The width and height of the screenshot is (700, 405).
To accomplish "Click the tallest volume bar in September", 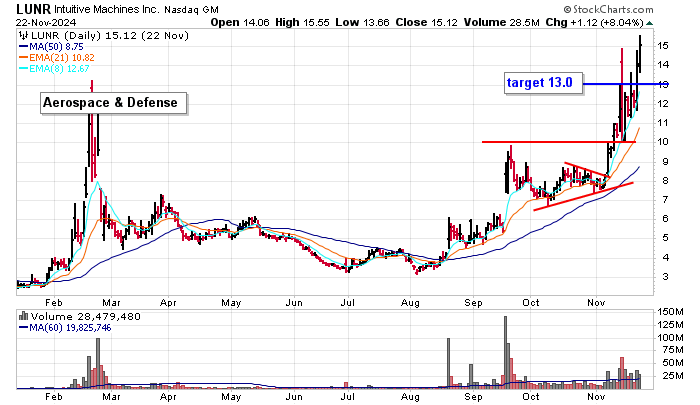I will pos(505,352).
